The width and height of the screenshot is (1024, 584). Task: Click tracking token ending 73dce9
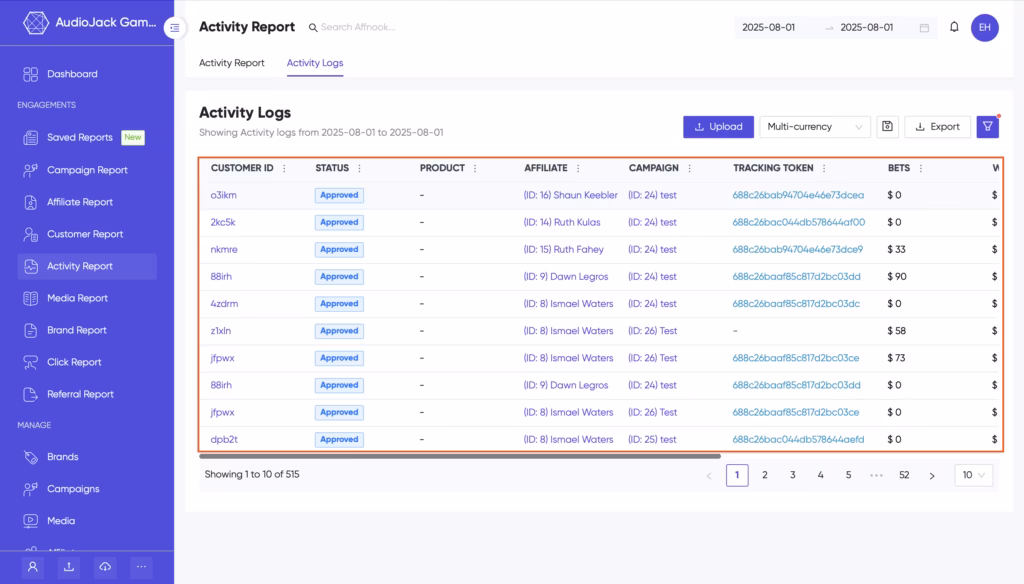pyautogui.click(x=797, y=250)
